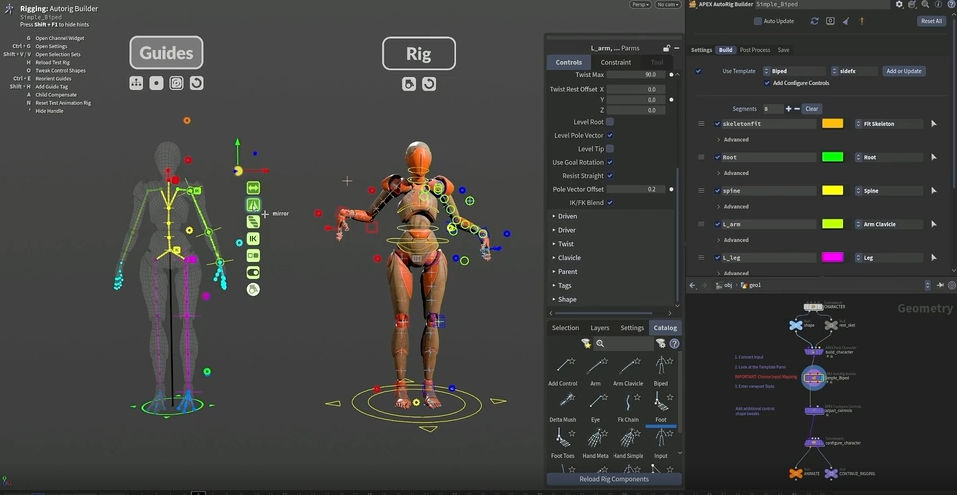
Task: Click the select arrow for skeletonfit row
Action: [933, 124]
